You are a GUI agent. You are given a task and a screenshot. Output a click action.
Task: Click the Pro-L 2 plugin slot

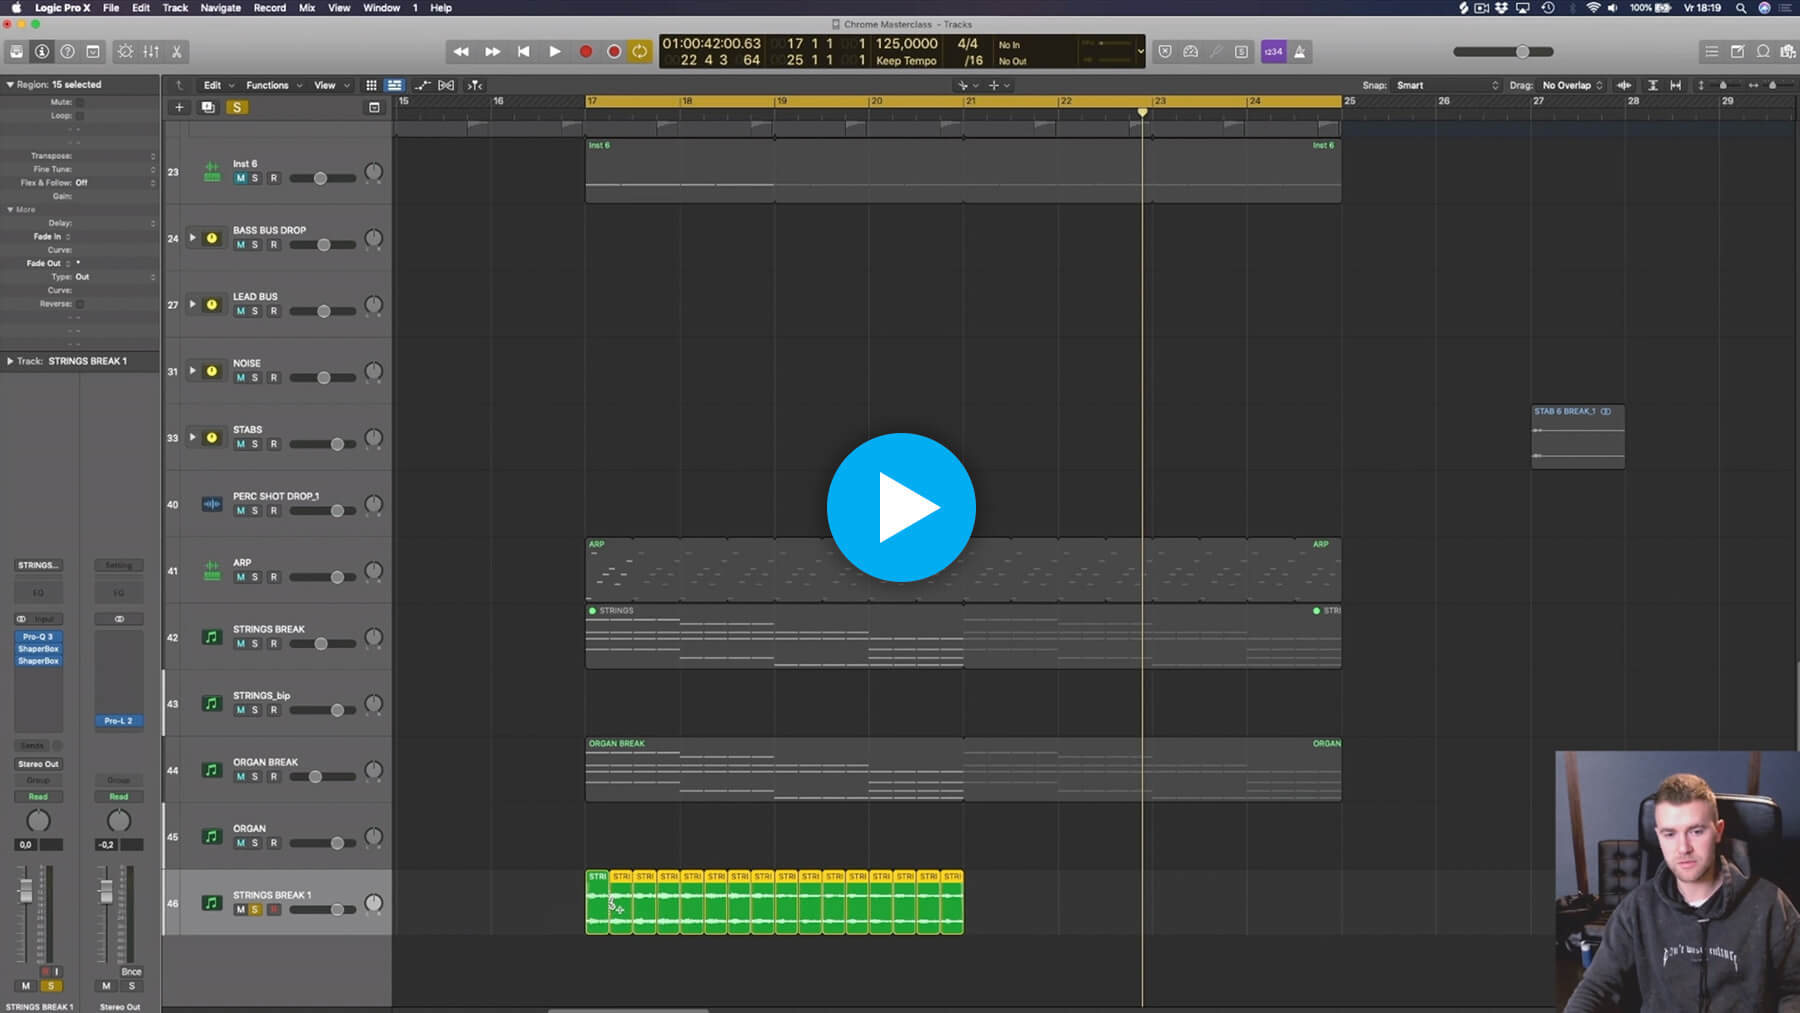[x=118, y=721]
